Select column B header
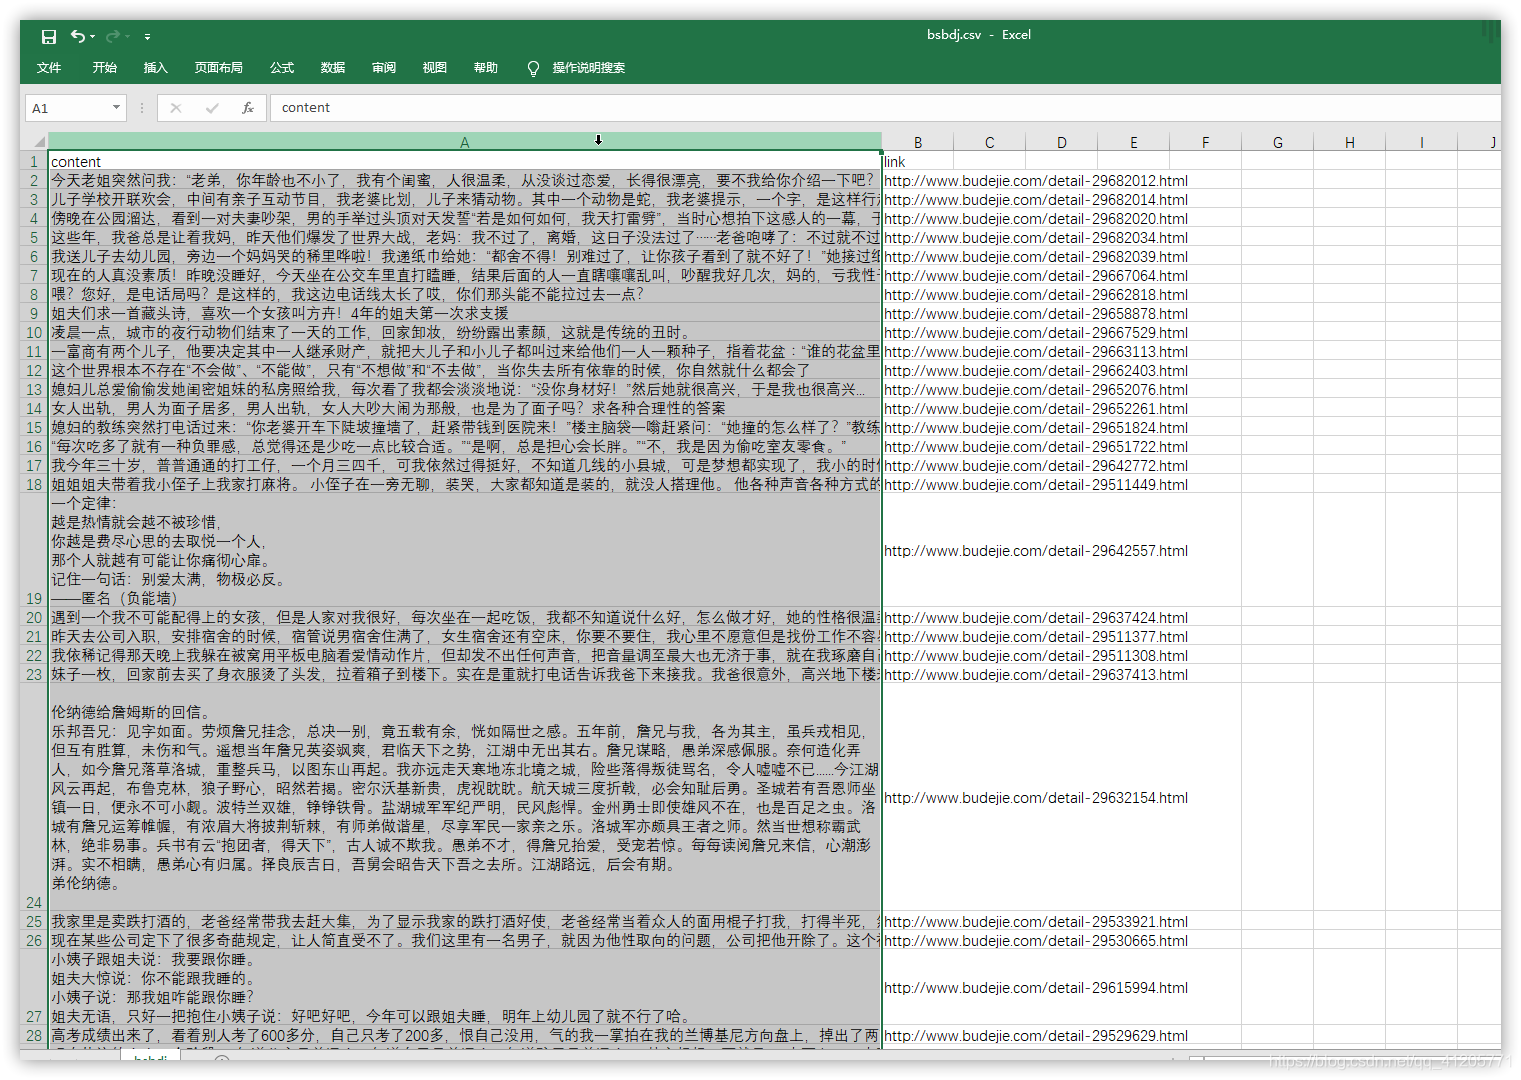The width and height of the screenshot is (1521, 1080). 918,142
